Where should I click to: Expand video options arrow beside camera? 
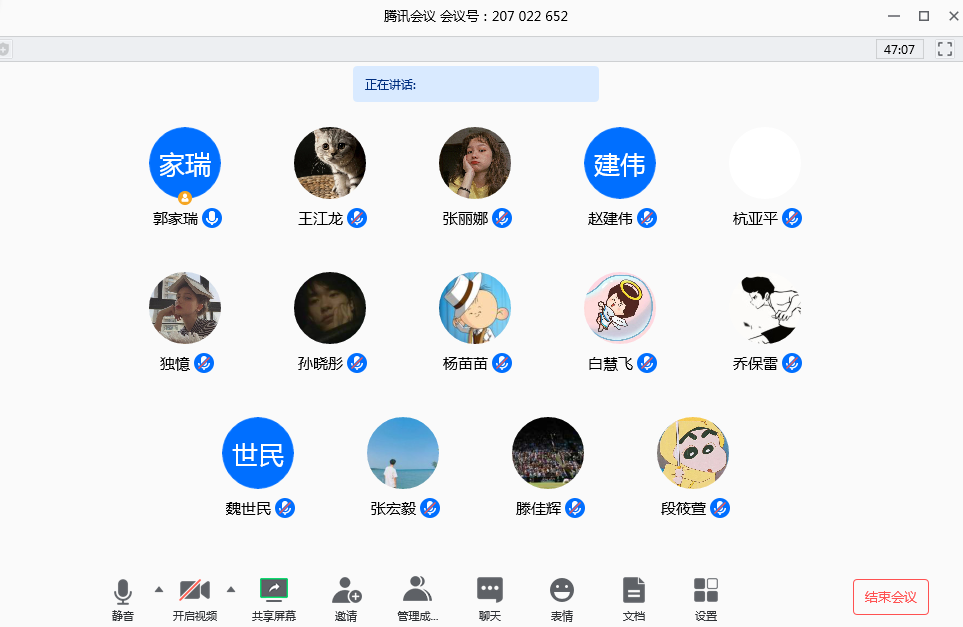(x=231, y=588)
